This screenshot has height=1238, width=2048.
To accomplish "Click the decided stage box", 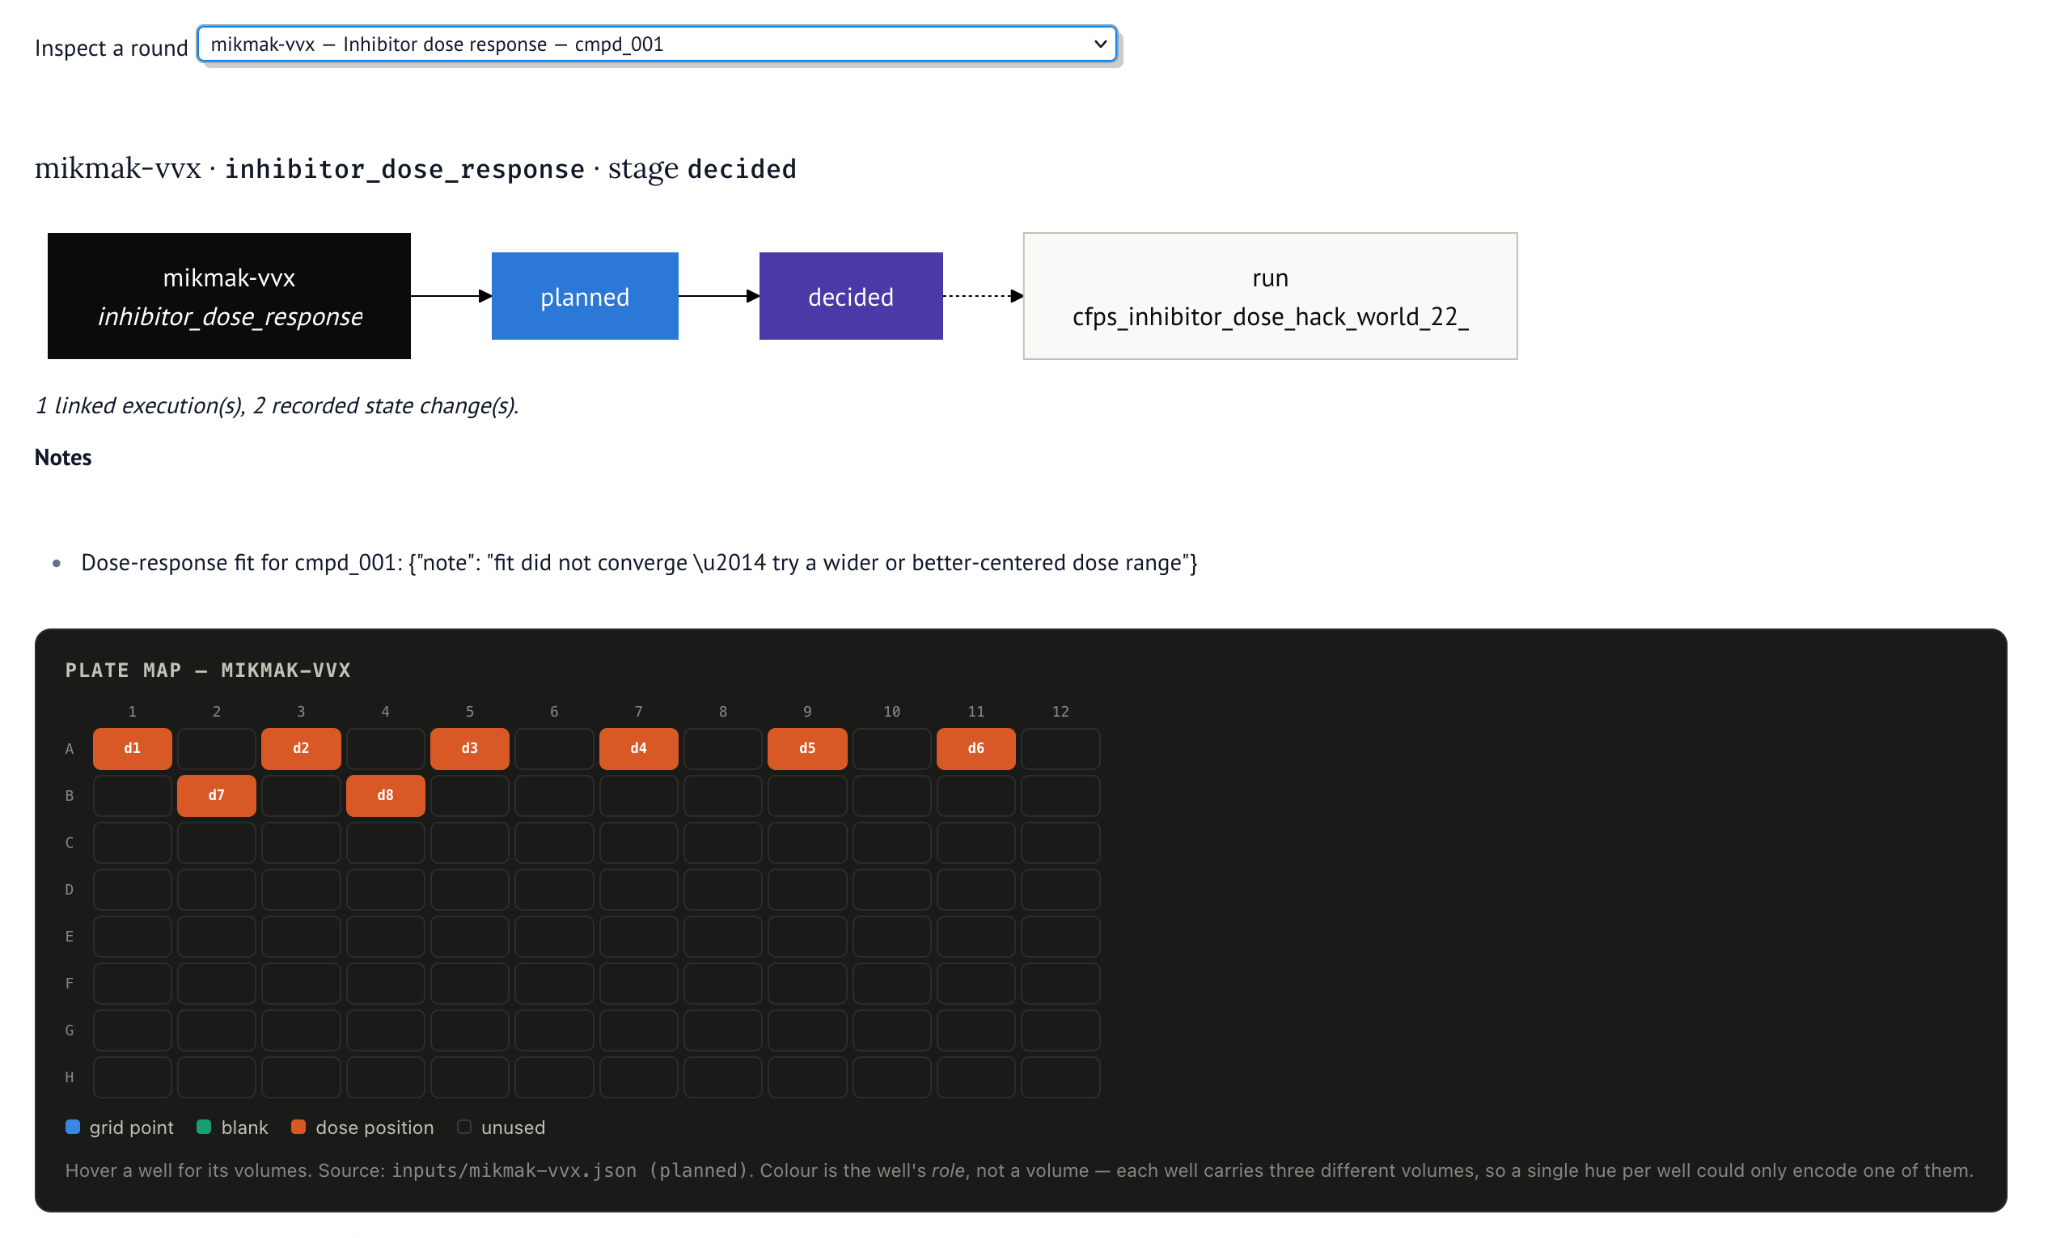I will 851,296.
